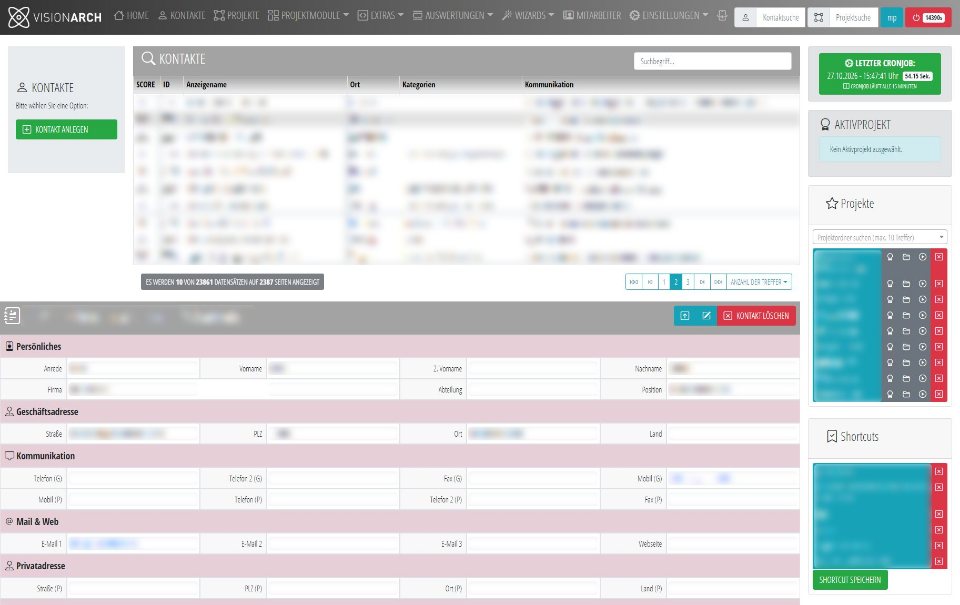Click the Abteilung input field

click(x=533, y=389)
